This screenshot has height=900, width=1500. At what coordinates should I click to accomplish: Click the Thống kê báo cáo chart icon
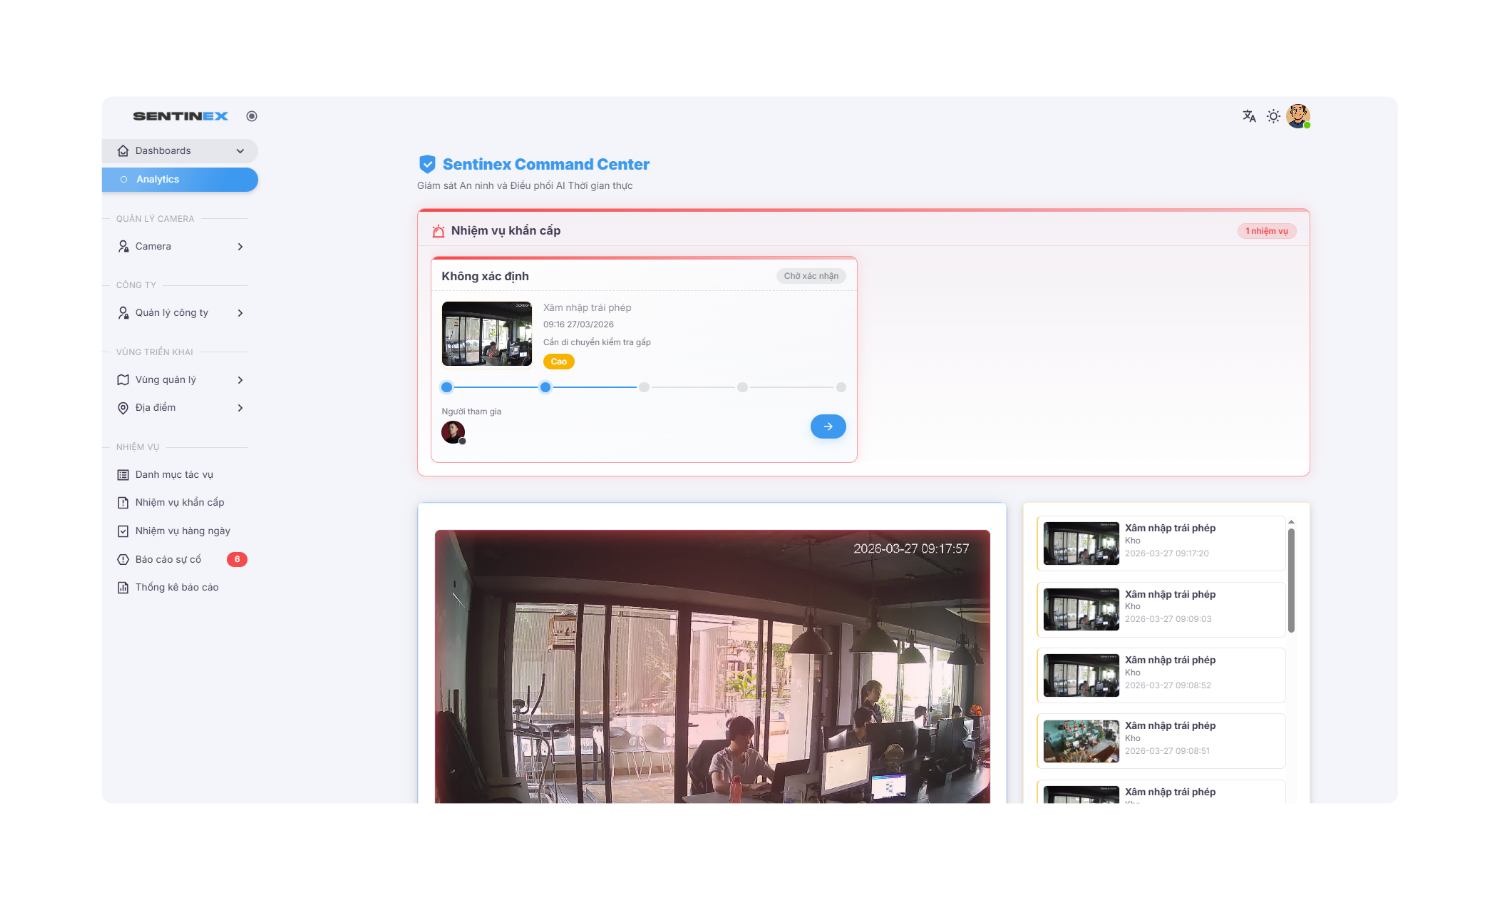pyautogui.click(x=123, y=588)
